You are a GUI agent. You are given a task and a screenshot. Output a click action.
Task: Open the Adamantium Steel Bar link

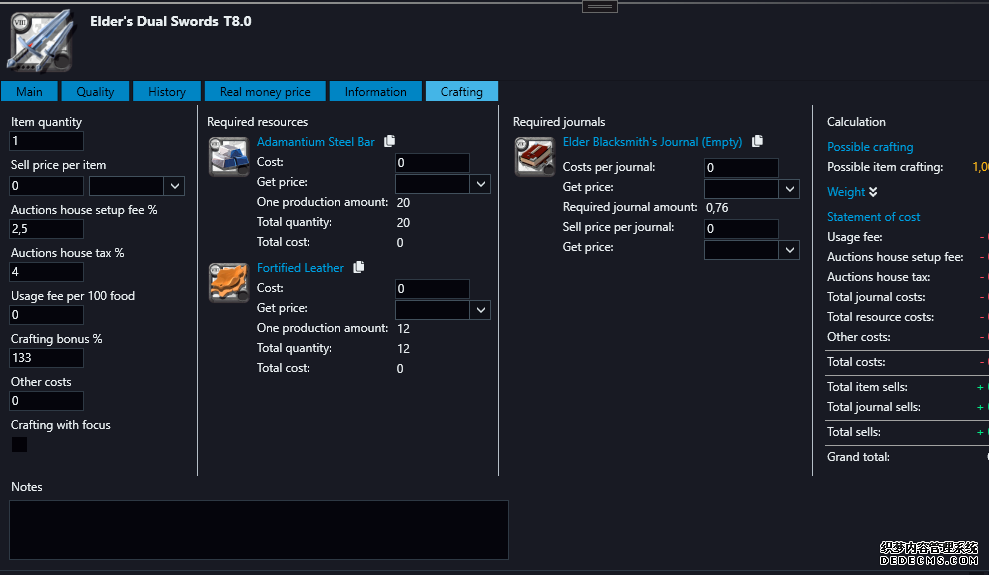(x=315, y=142)
